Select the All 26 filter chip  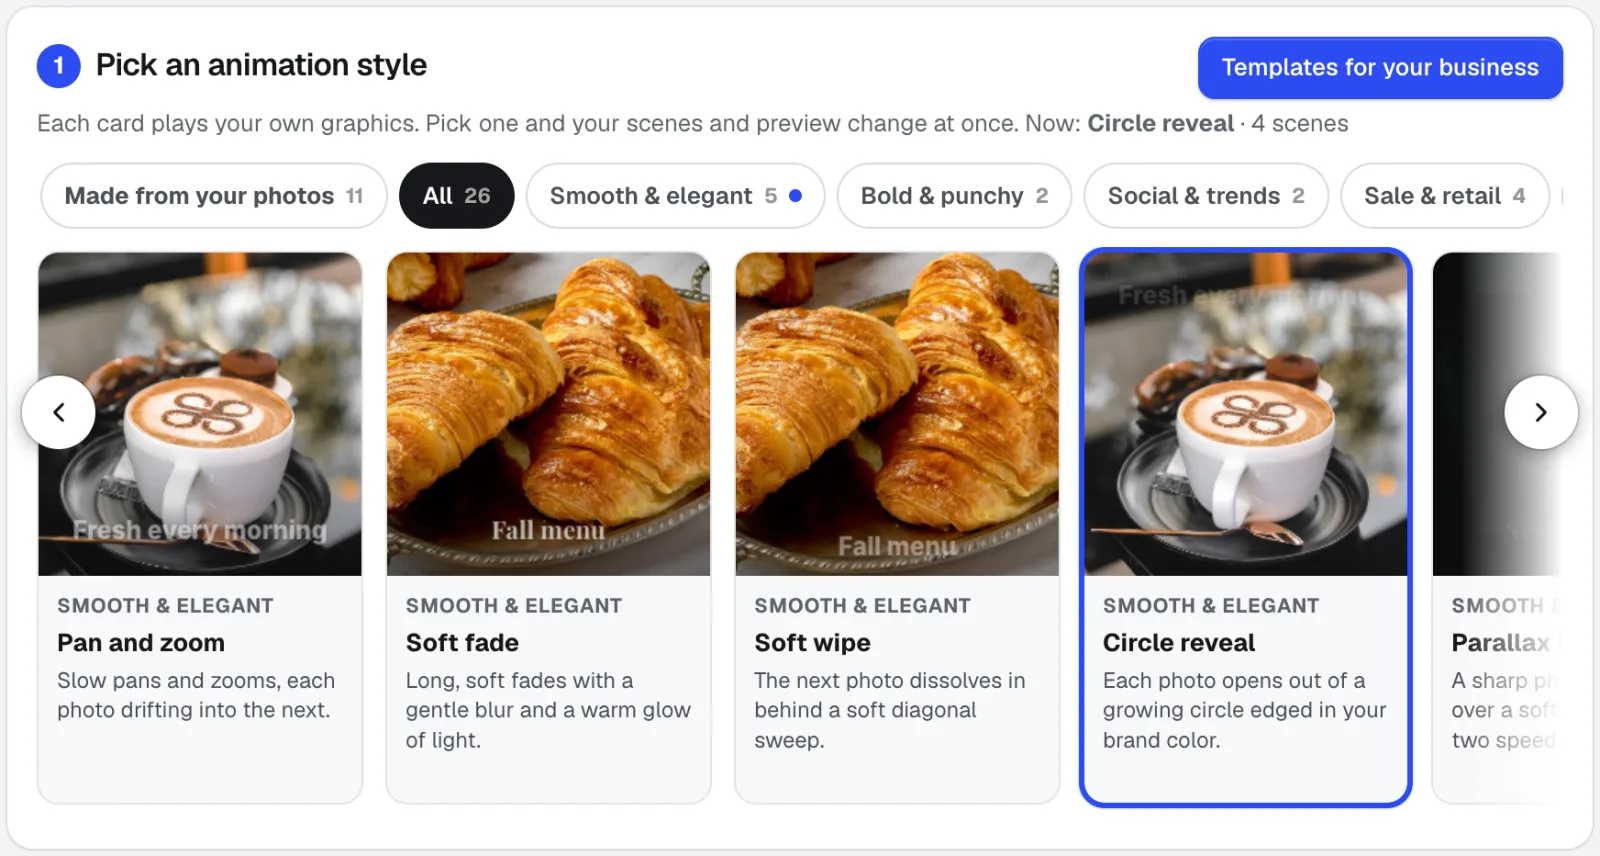456,196
